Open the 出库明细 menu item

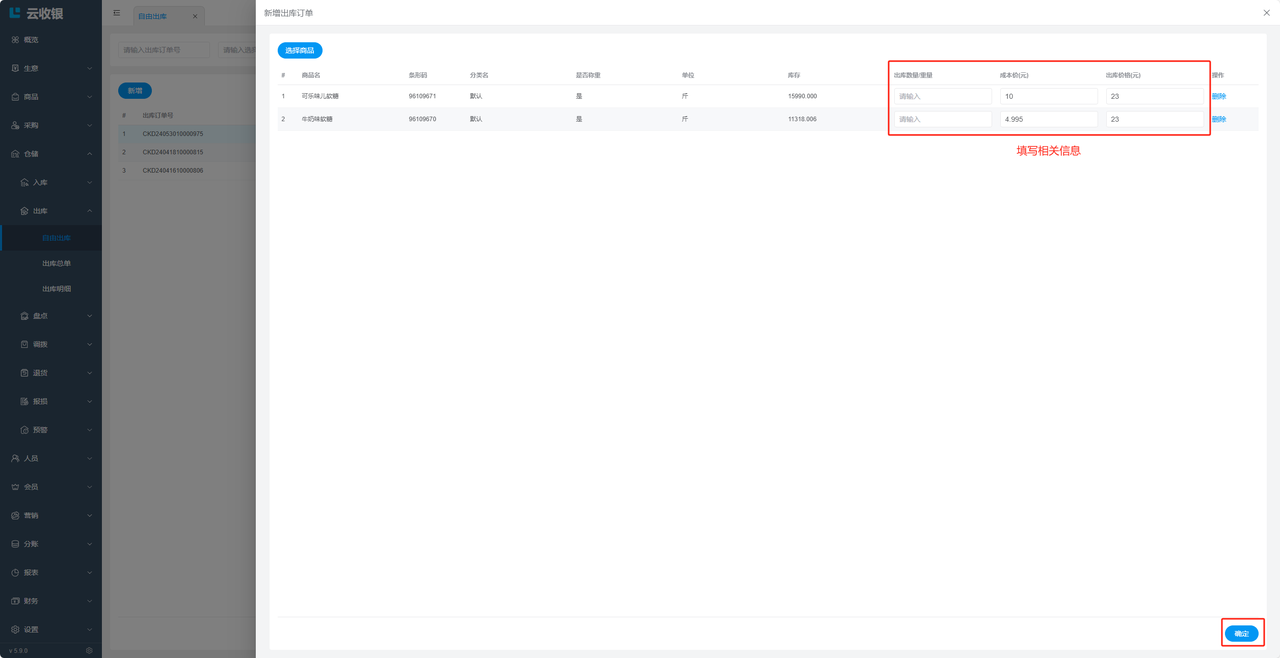pos(56,289)
